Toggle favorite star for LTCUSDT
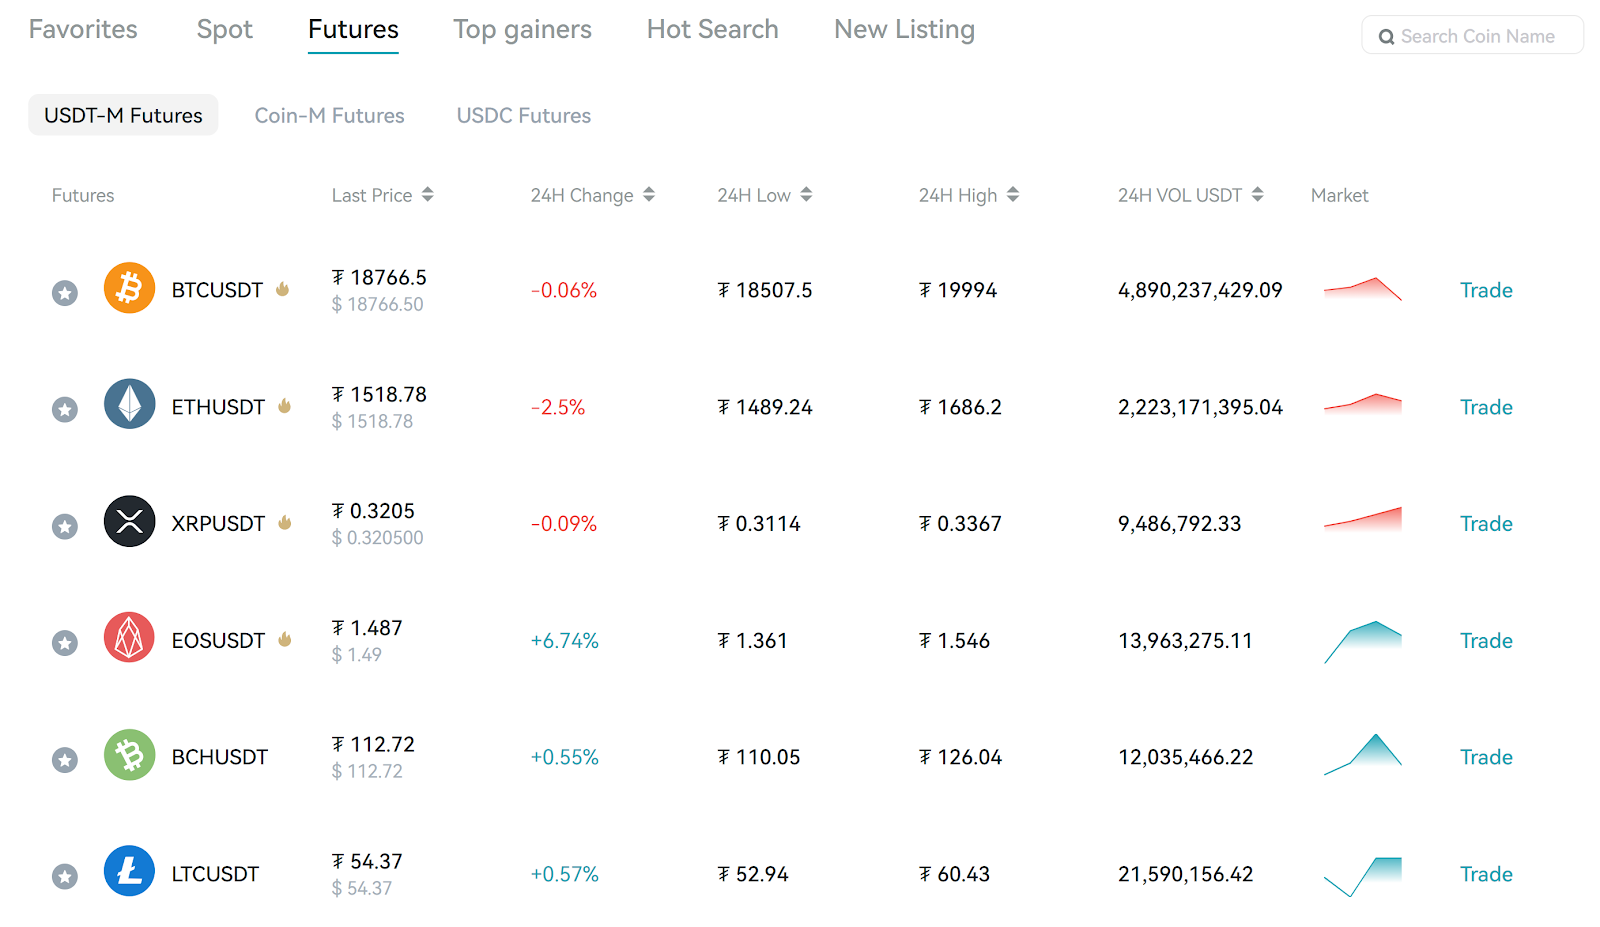Screen dimensions: 1600x927 [65, 877]
